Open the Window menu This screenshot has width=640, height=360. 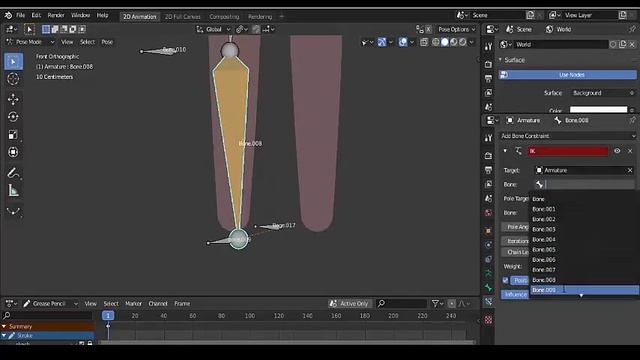tap(80, 16)
